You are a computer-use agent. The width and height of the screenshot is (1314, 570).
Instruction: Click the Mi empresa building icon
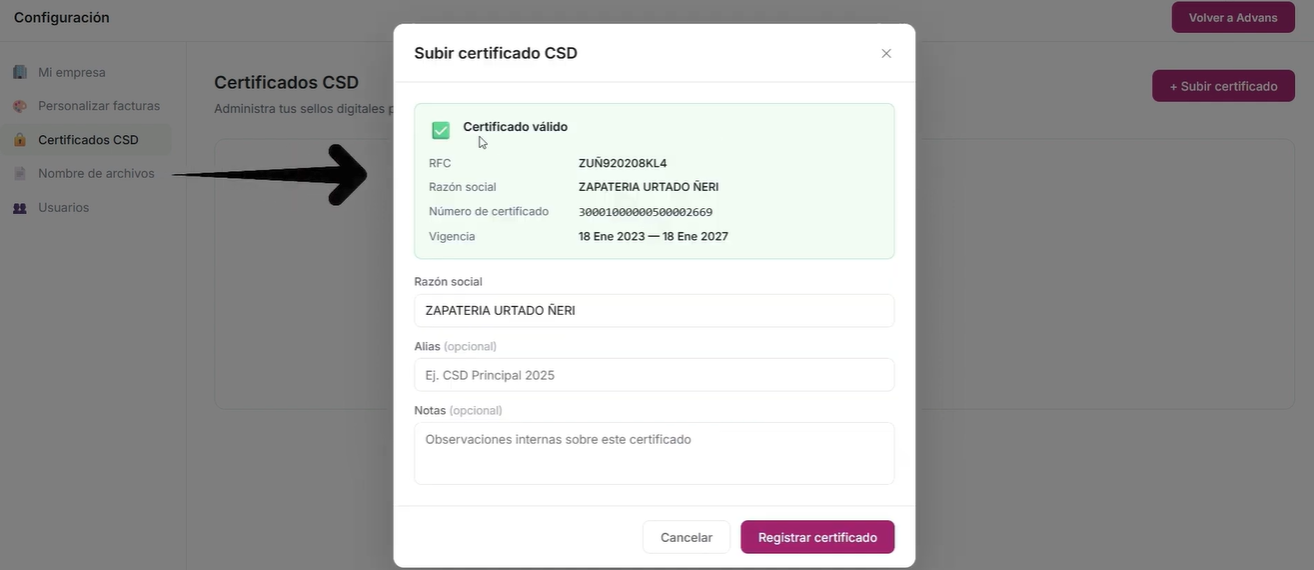20,72
